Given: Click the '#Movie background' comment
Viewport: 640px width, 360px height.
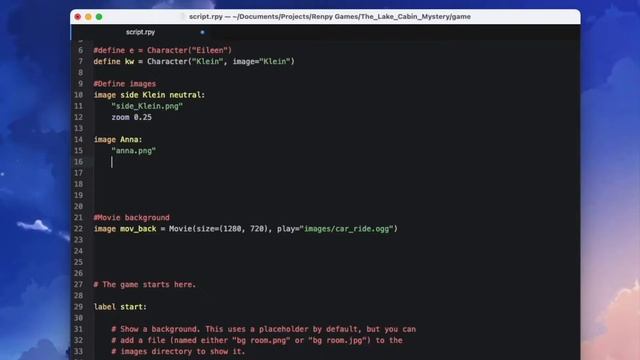Looking at the screenshot, I should [131, 218].
